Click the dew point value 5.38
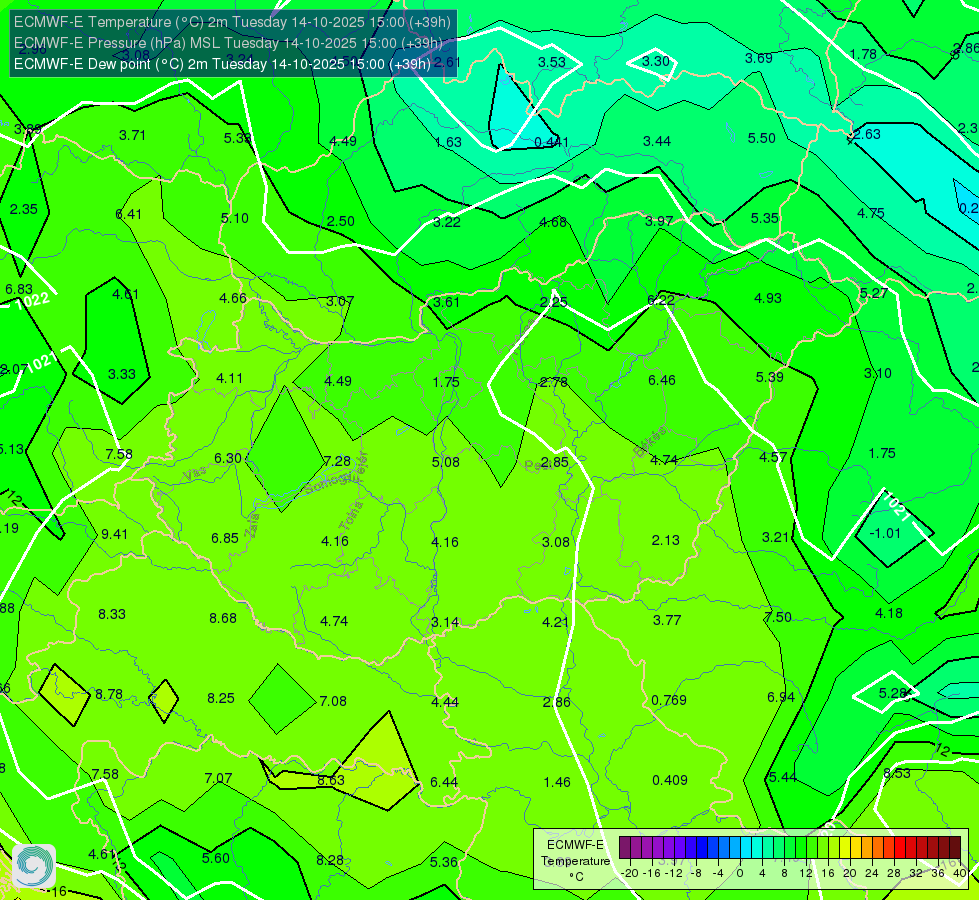 (237, 138)
